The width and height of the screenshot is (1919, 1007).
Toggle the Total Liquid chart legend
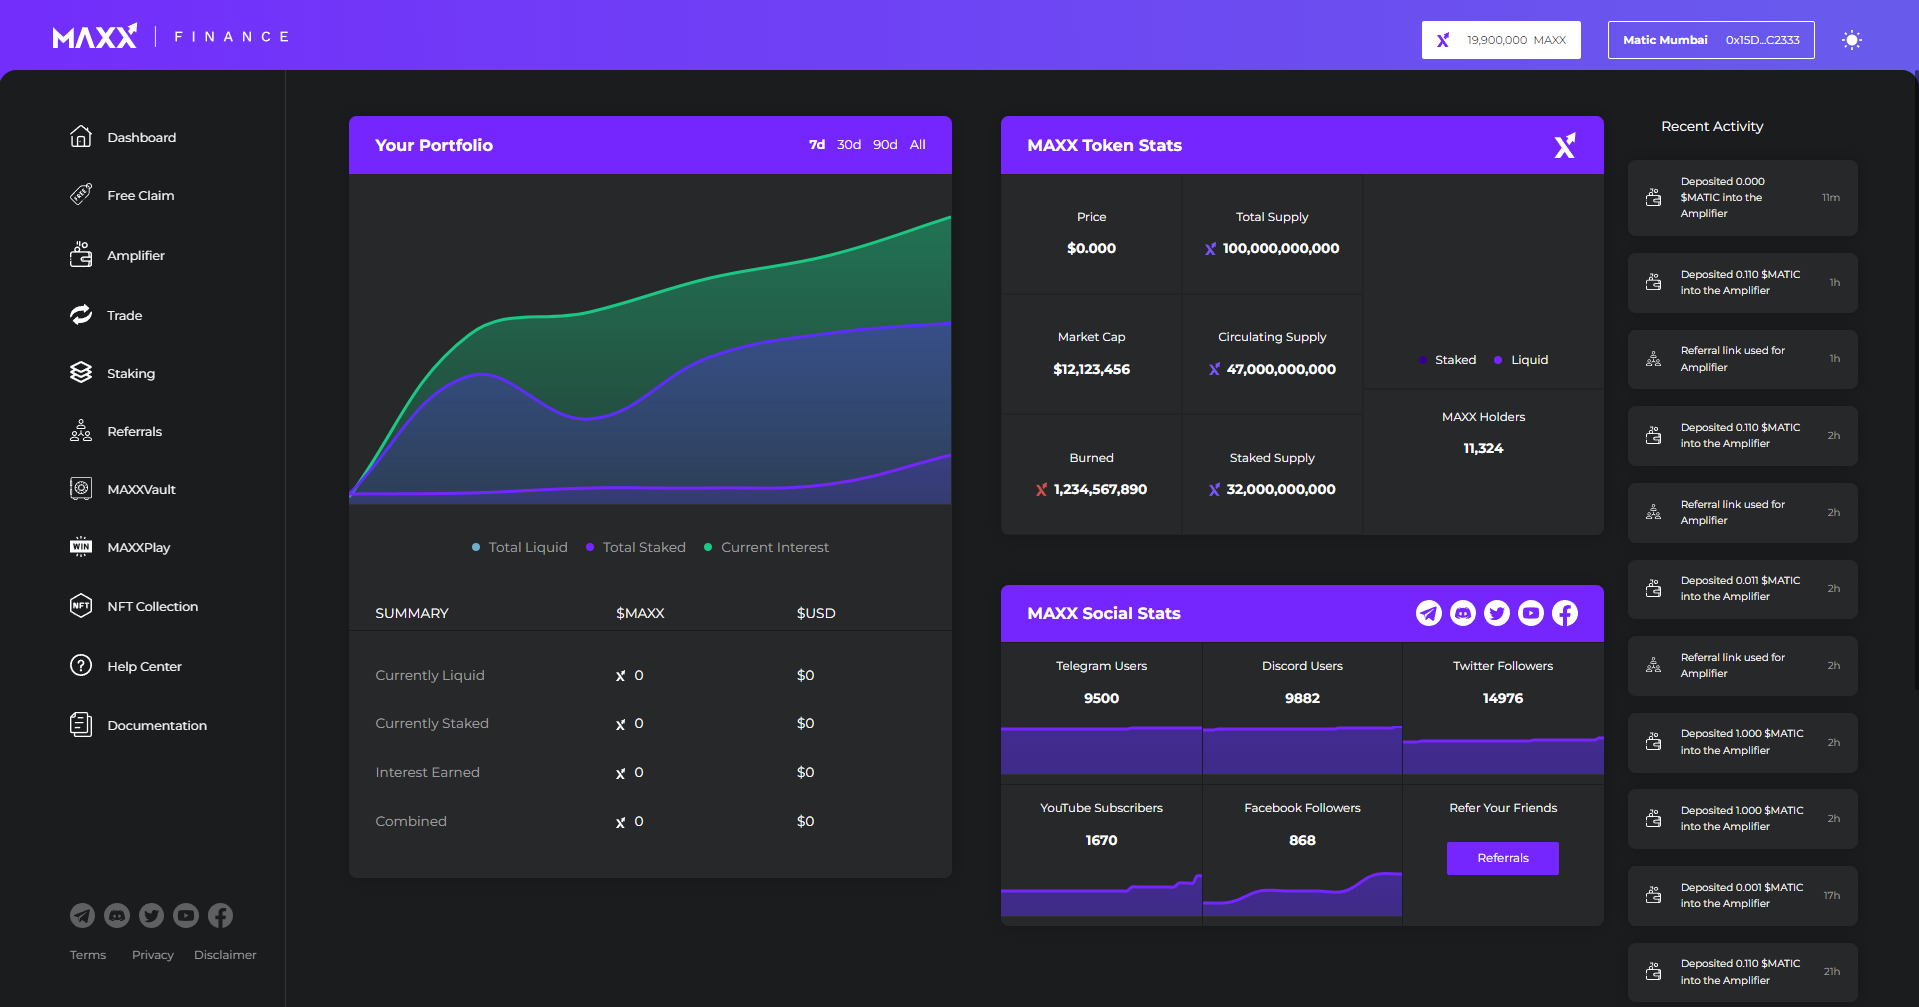pyautogui.click(x=520, y=547)
